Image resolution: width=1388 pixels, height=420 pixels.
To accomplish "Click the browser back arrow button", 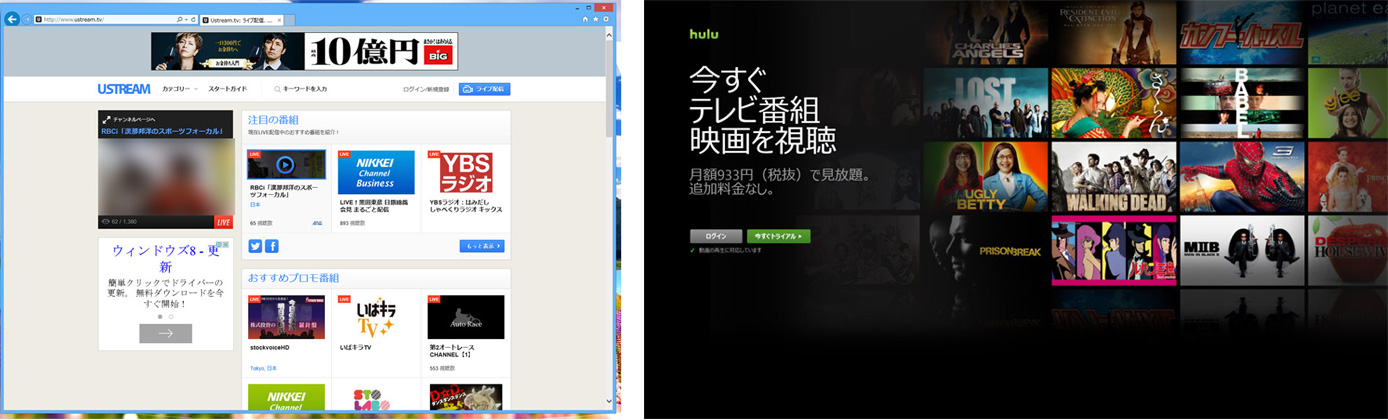I will [12, 19].
